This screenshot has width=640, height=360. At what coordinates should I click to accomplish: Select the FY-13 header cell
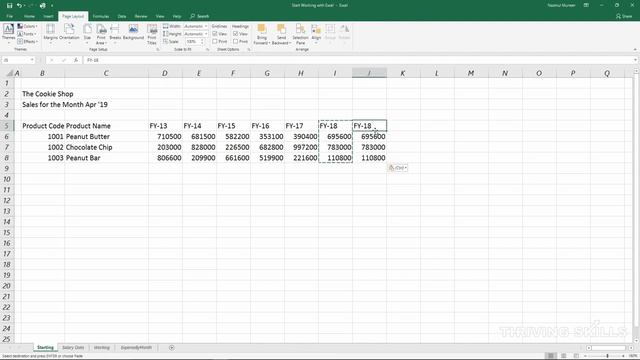coord(165,126)
